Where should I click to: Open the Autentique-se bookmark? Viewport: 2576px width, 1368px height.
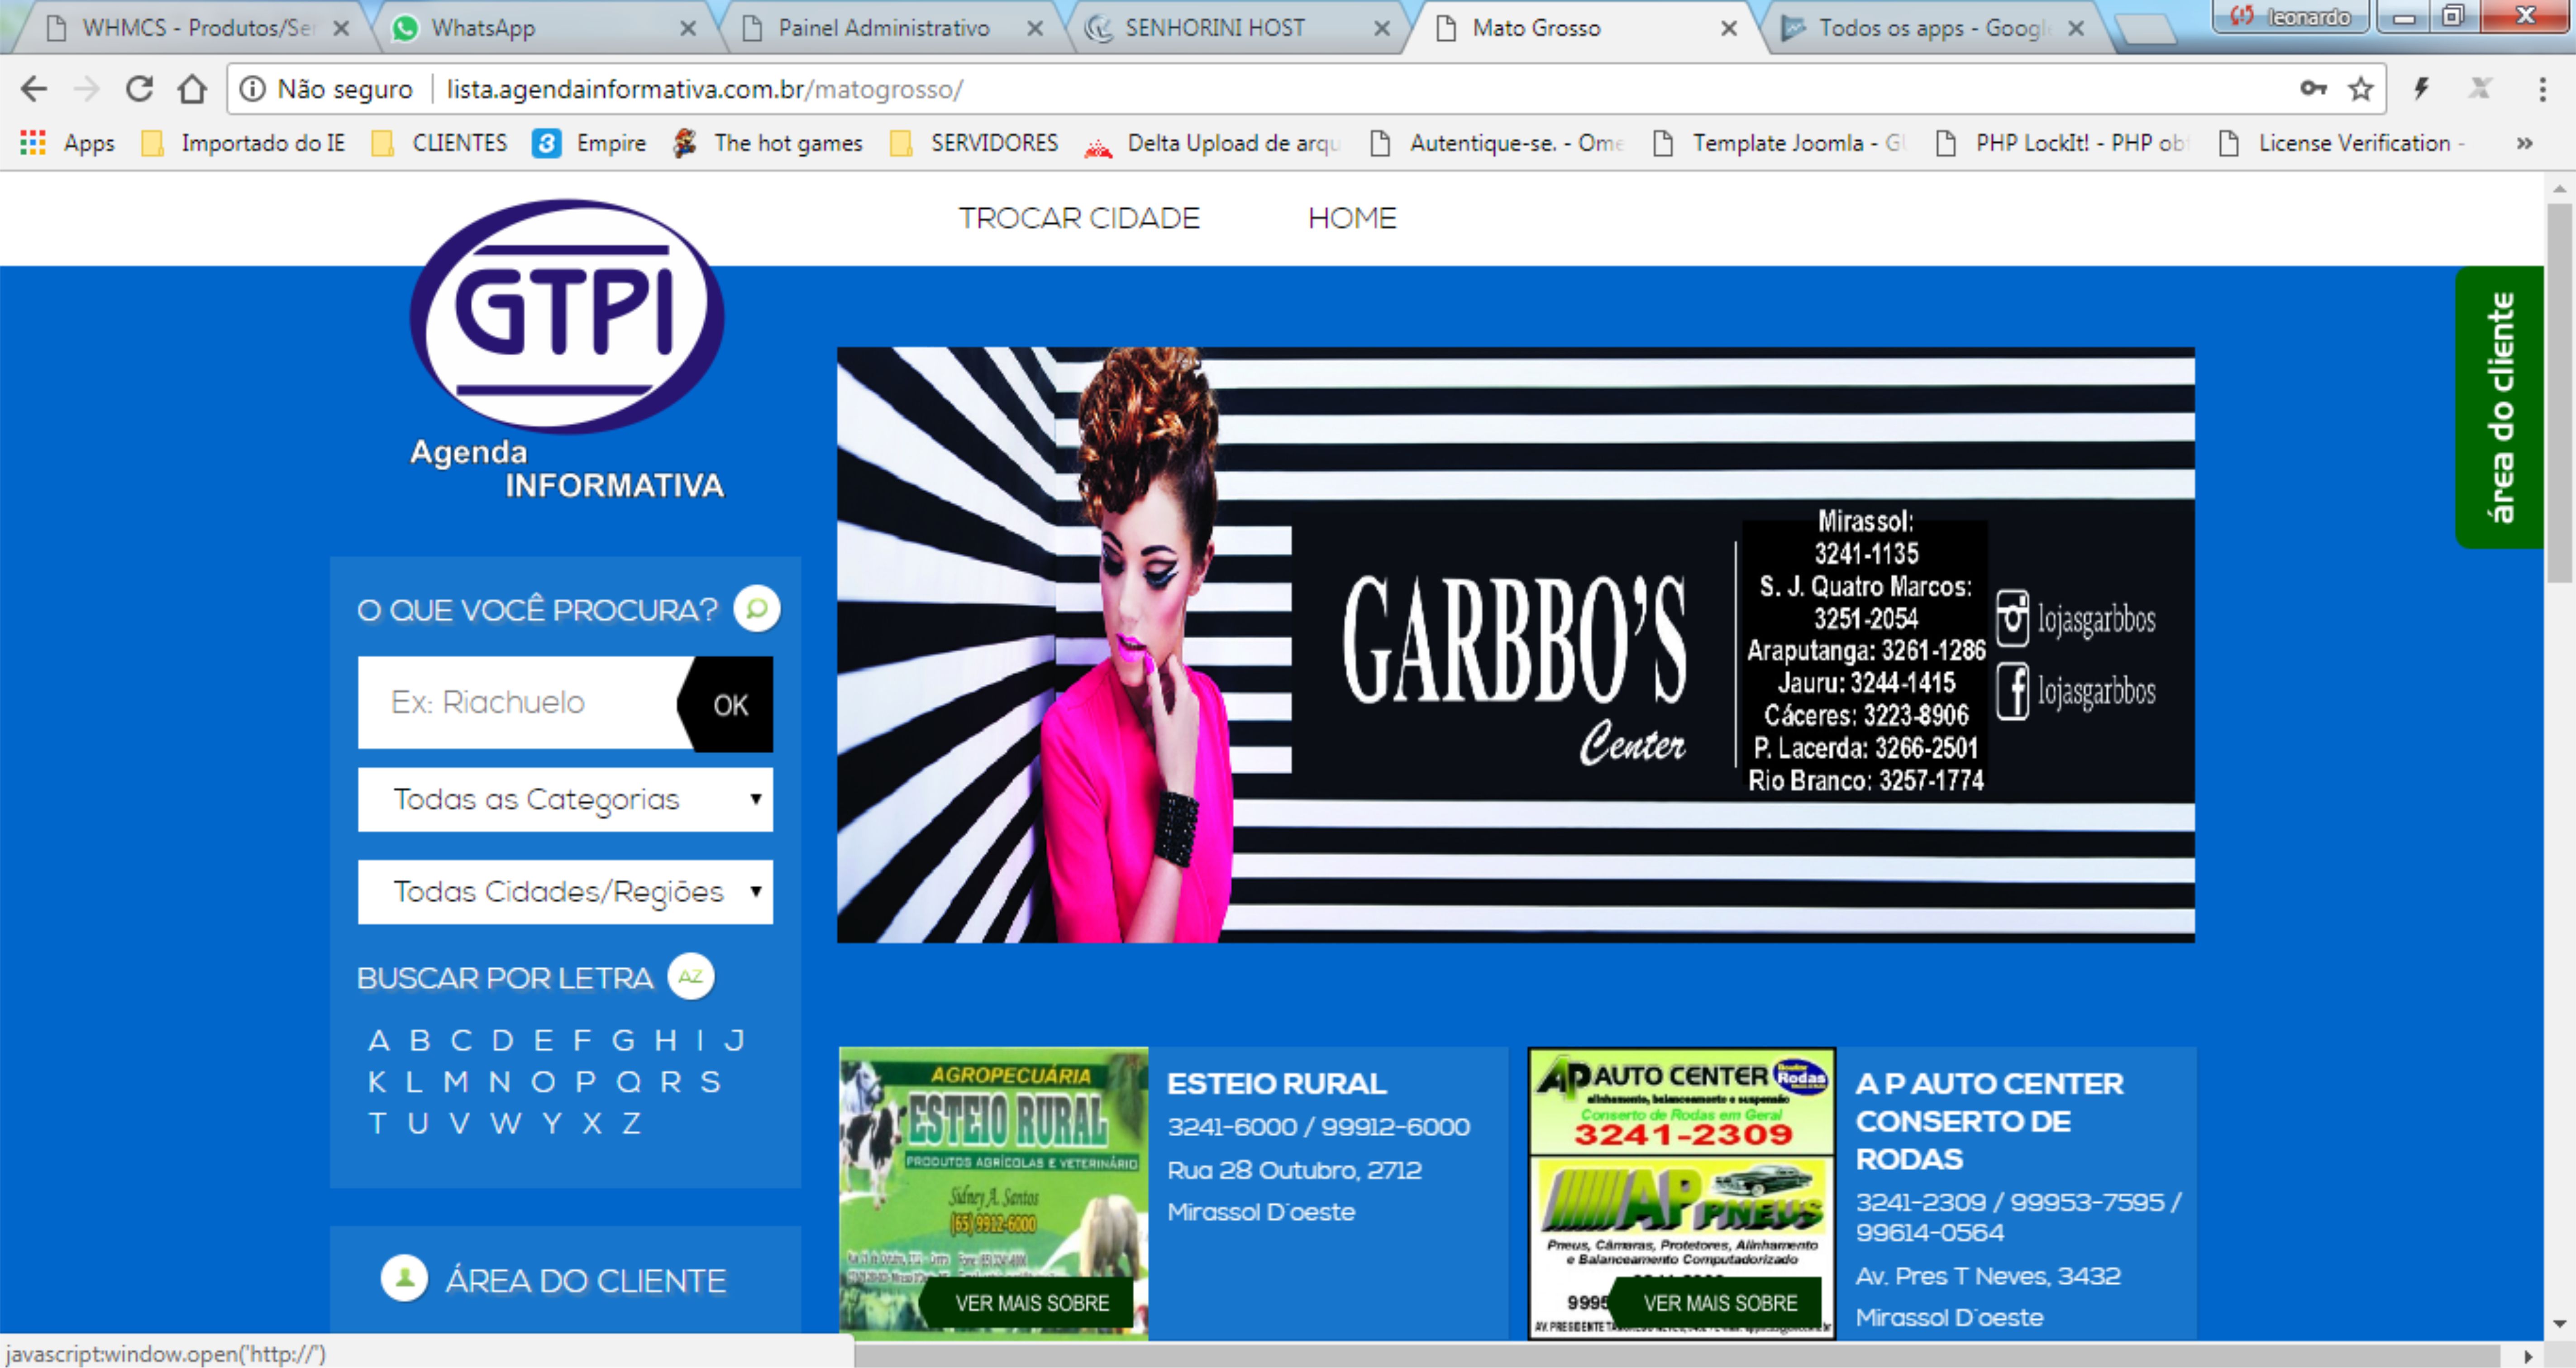click(1496, 143)
